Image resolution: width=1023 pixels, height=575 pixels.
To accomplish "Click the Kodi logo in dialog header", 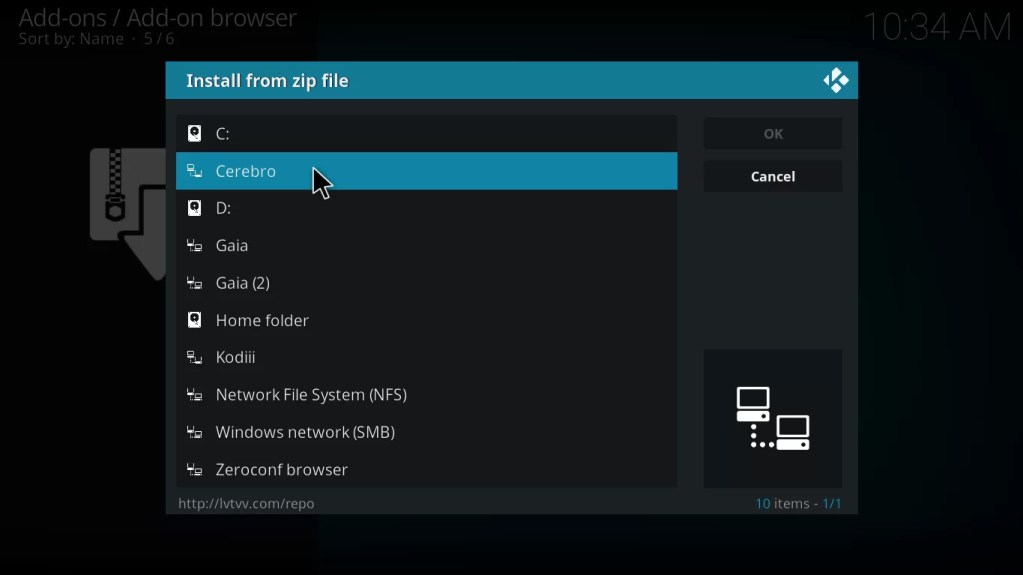I will (836, 80).
